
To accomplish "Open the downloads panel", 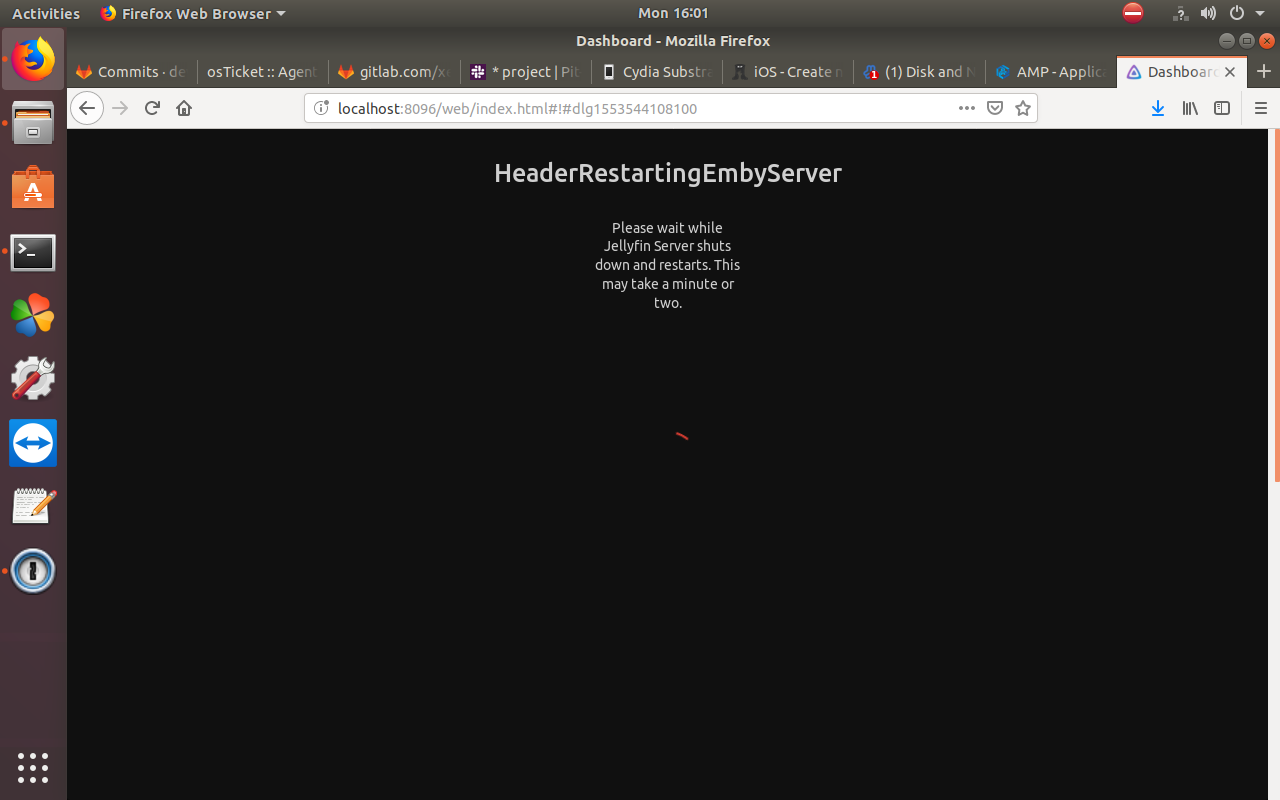I will coord(1158,108).
